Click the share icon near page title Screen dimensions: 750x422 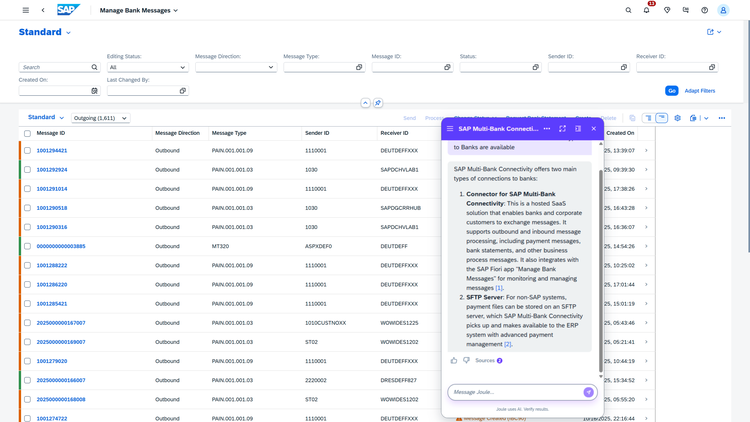point(710,32)
